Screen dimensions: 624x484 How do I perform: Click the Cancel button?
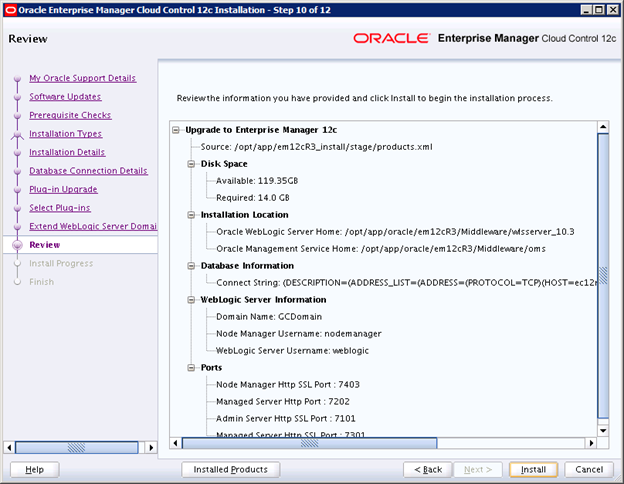click(589, 470)
